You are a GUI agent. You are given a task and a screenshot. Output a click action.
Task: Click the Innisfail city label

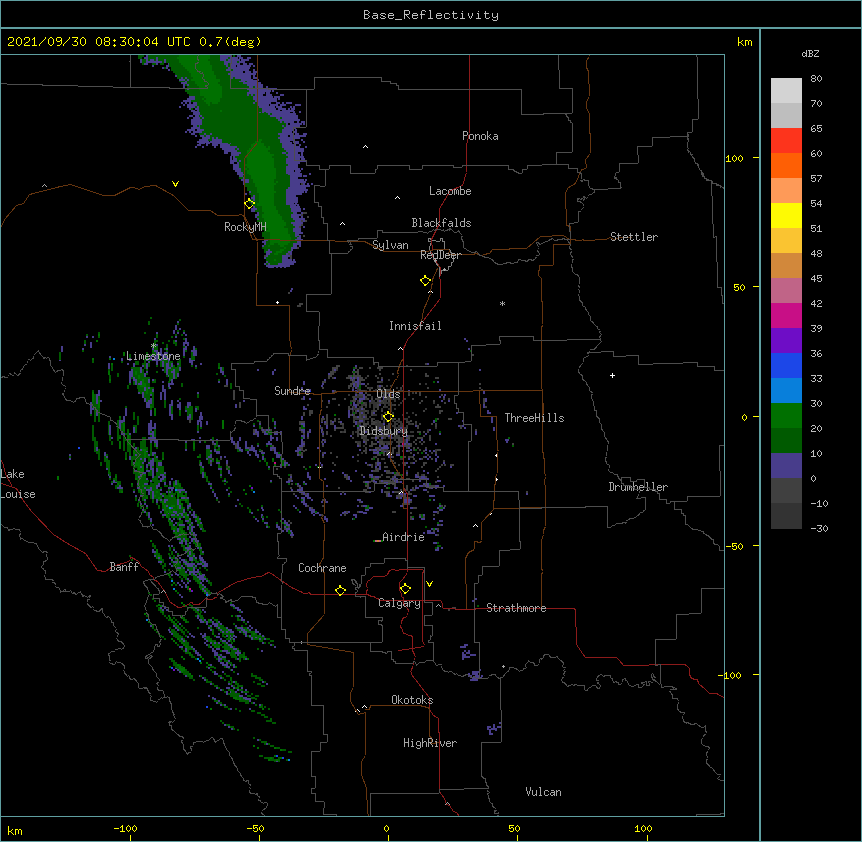tap(415, 326)
